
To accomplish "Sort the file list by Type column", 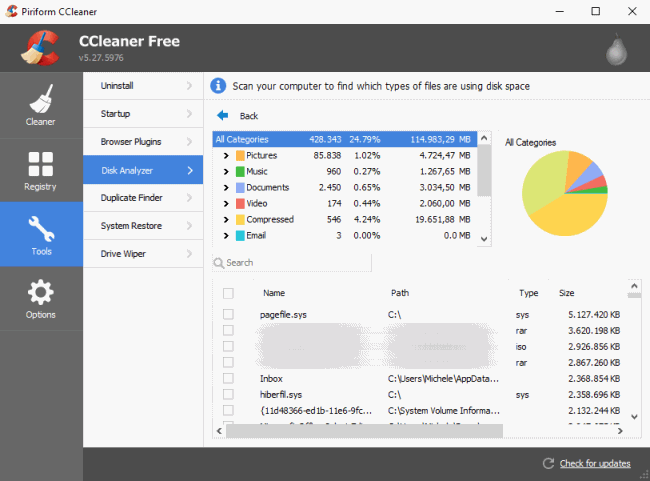I will click(529, 293).
